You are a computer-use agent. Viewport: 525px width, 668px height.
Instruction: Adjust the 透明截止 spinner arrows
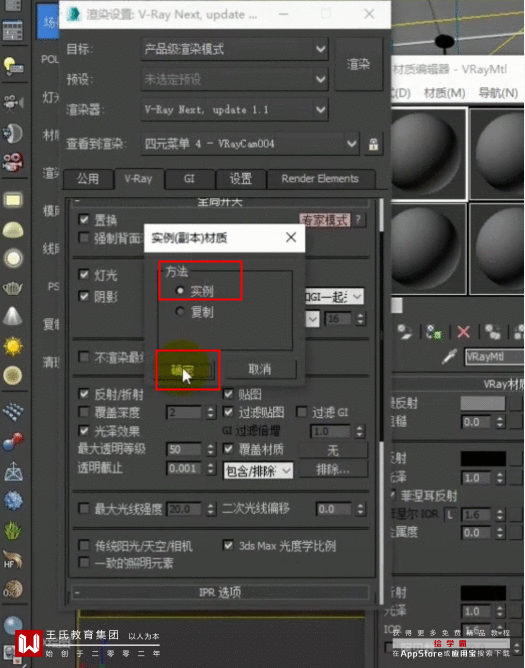click(x=211, y=468)
